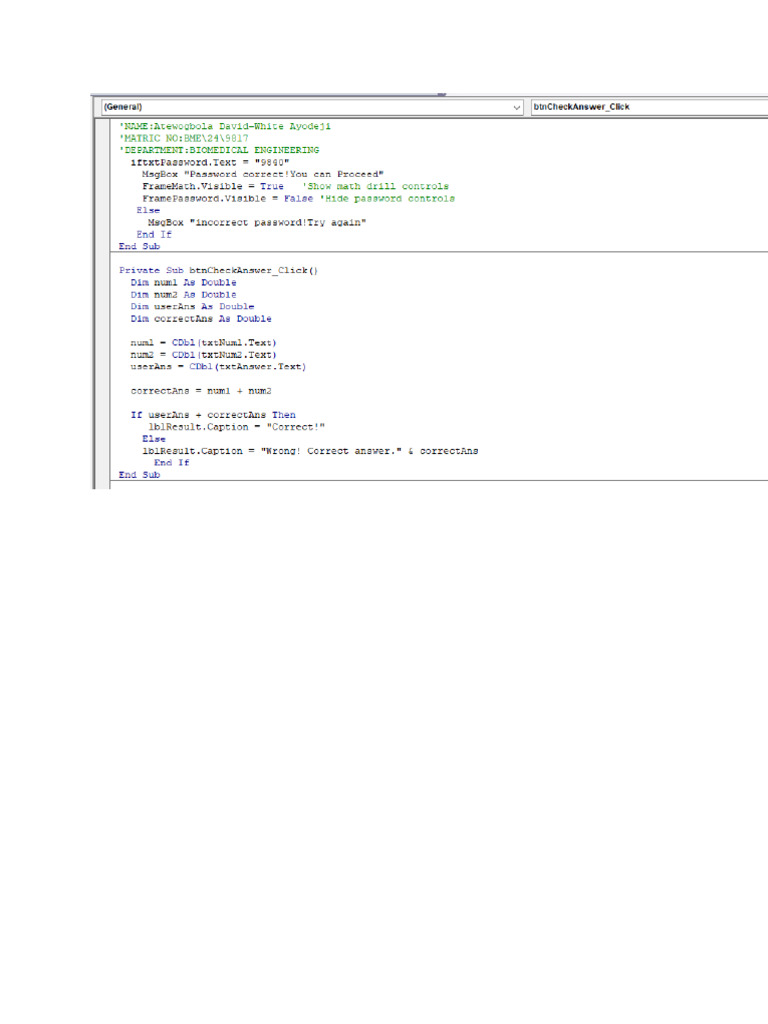Screen dimensions: 768x1024
Task: Click the lblResult.Caption = "Correct!" line
Action: pos(236,427)
